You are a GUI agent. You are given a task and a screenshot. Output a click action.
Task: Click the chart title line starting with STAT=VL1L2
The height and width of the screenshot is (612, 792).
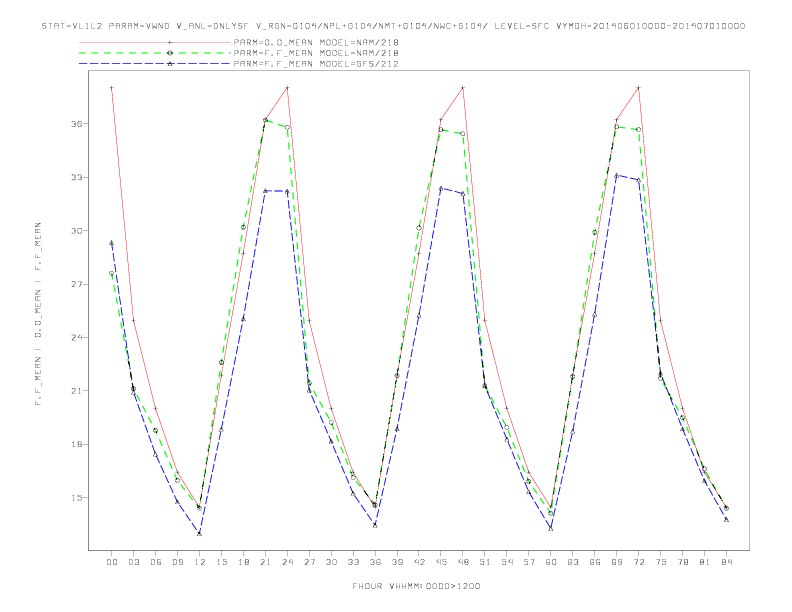click(393, 26)
